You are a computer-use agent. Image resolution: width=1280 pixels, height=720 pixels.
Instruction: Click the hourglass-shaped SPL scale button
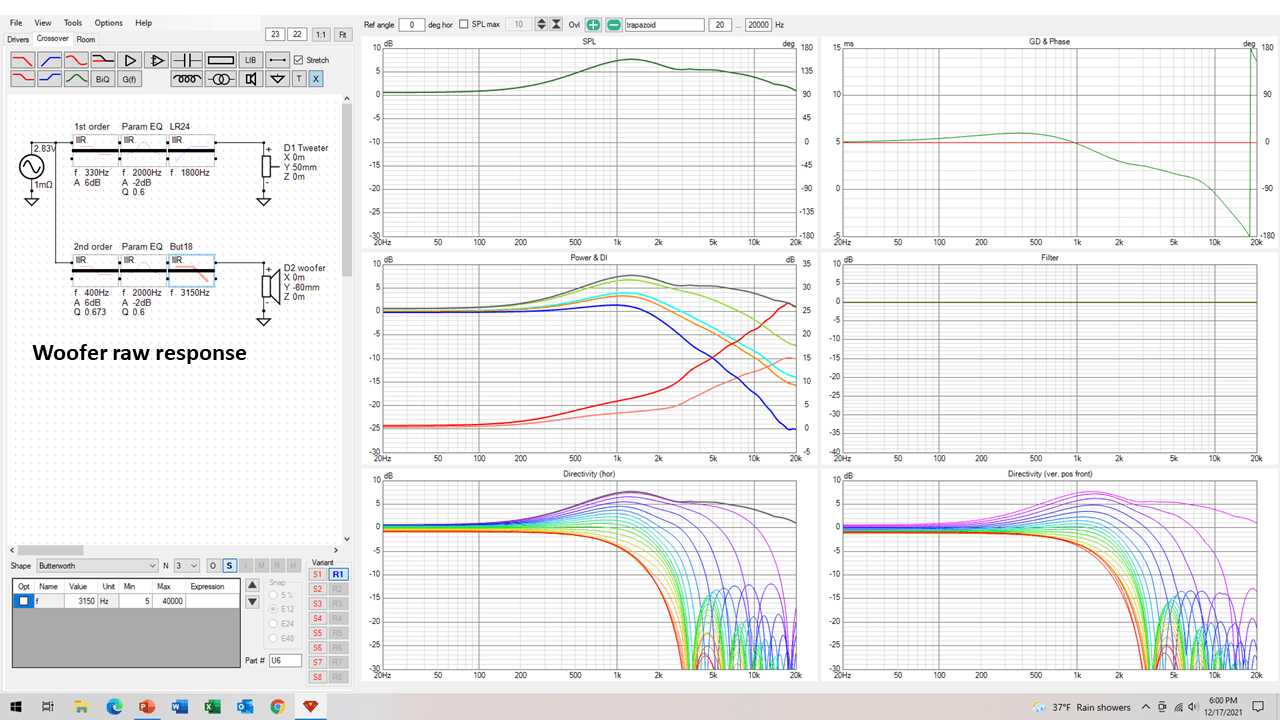click(556, 24)
